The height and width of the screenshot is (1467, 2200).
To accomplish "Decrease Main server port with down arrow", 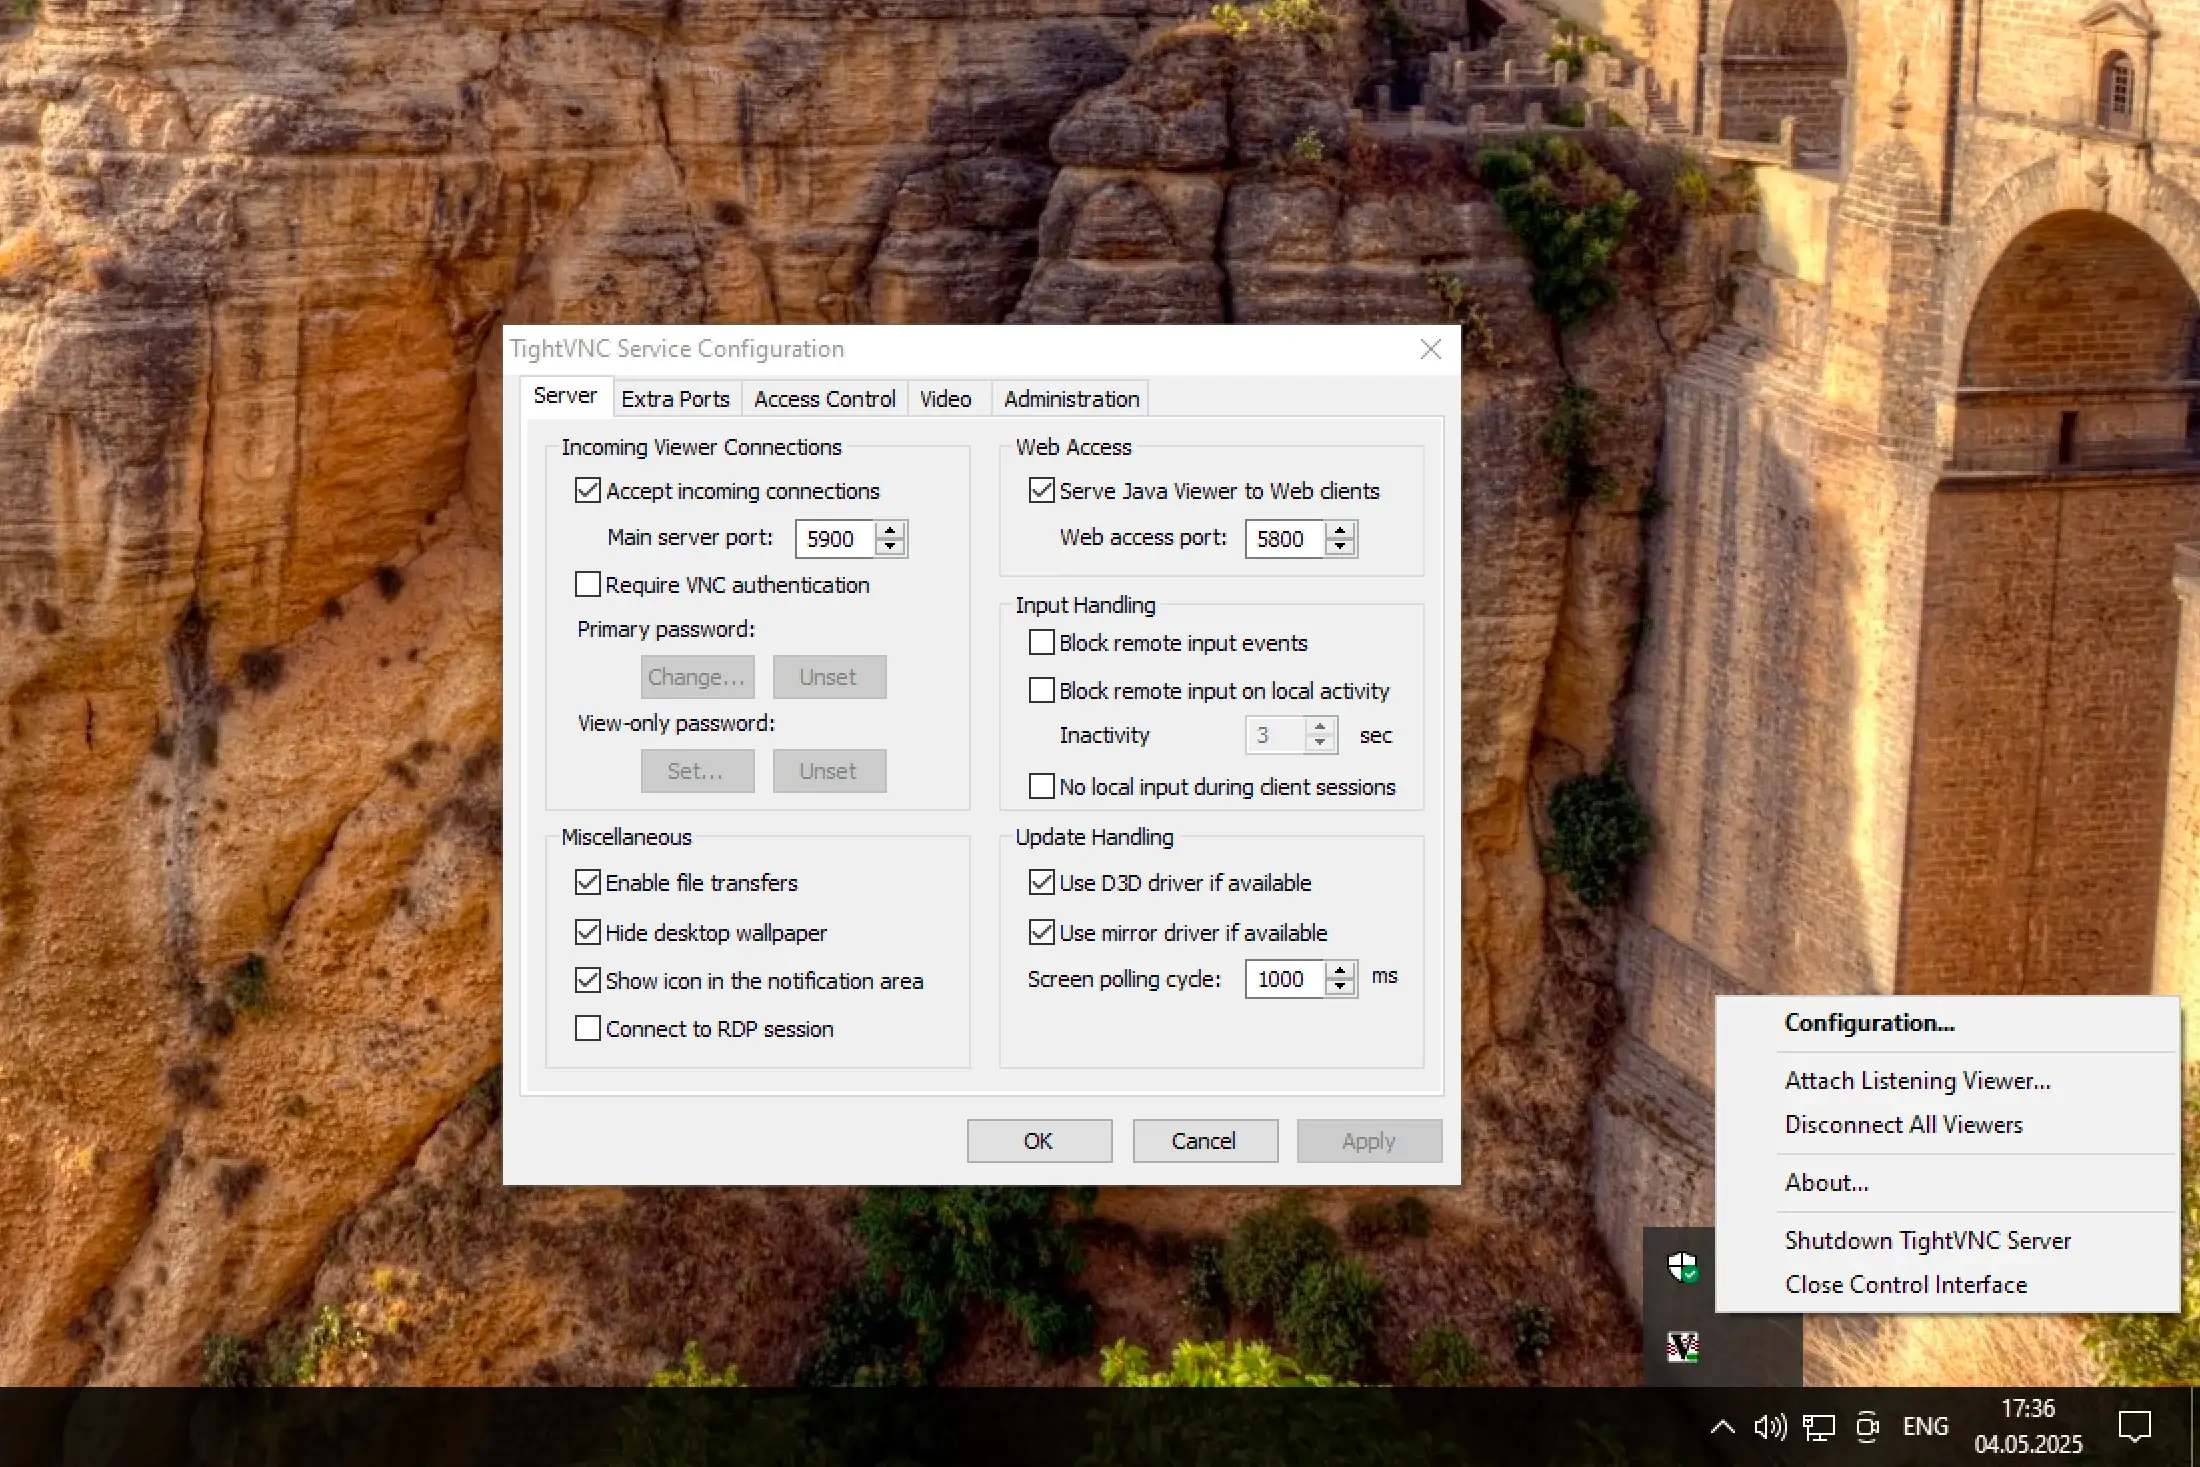I will pos(890,547).
